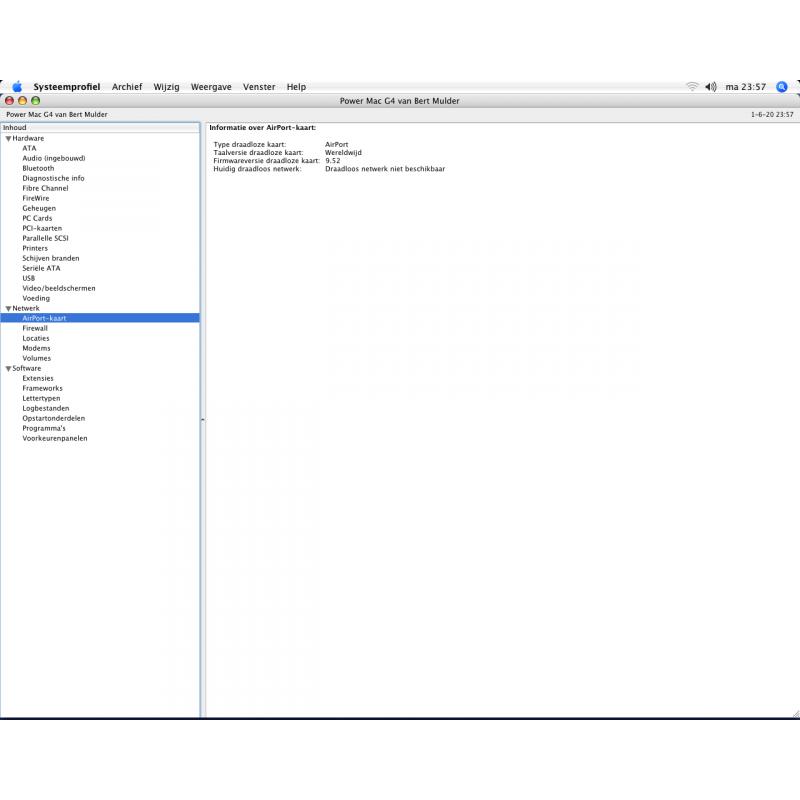Close the Power Mac G4 window

tap(9, 101)
